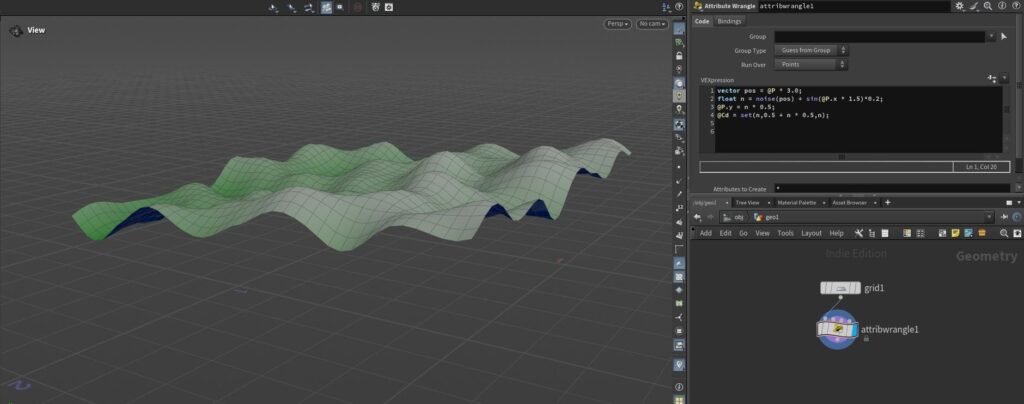This screenshot has height=404, width=1024.
Task: Open the Persp view dropdown
Action: pos(617,24)
